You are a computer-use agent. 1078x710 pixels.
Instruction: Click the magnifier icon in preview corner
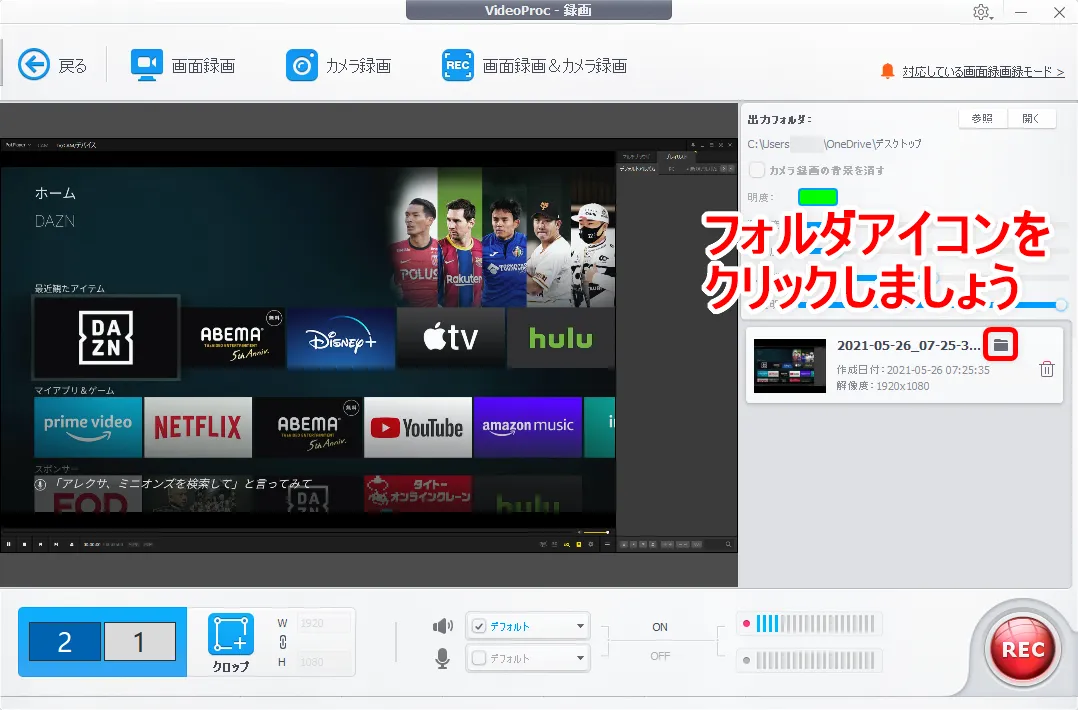(x=728, y=544)
